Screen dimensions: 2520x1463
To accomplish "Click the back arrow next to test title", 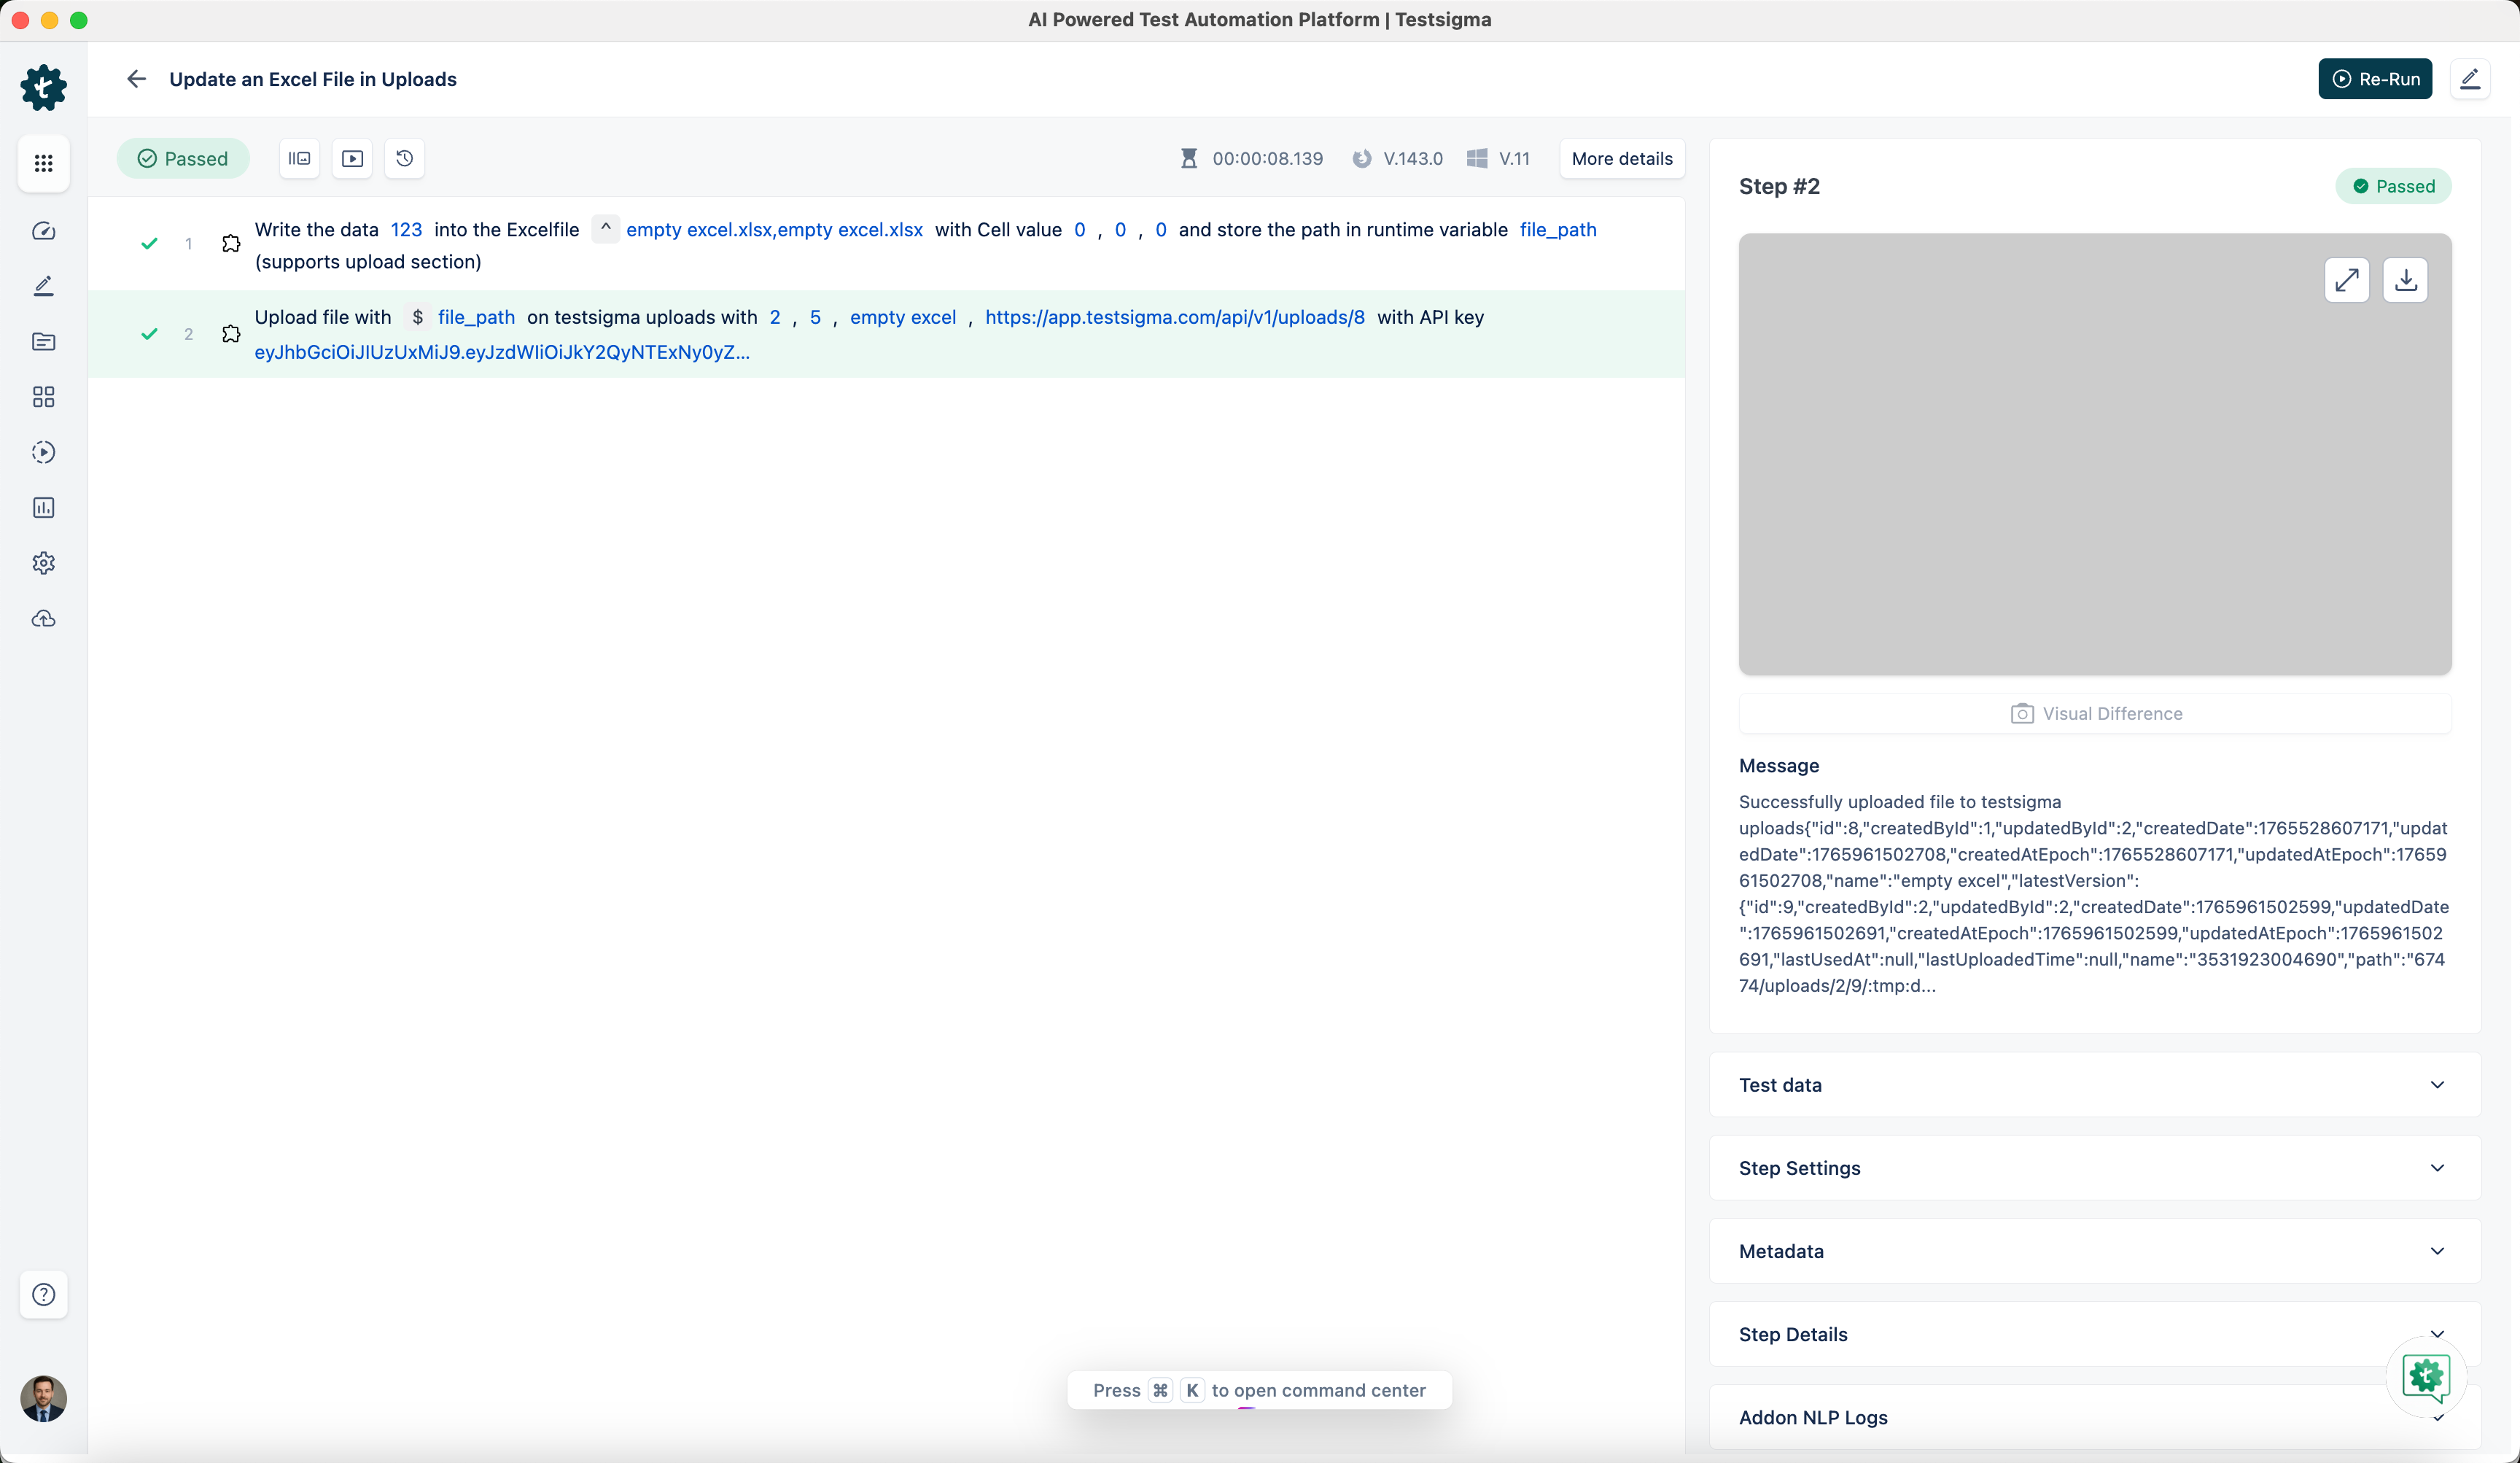I will [136, 79].
